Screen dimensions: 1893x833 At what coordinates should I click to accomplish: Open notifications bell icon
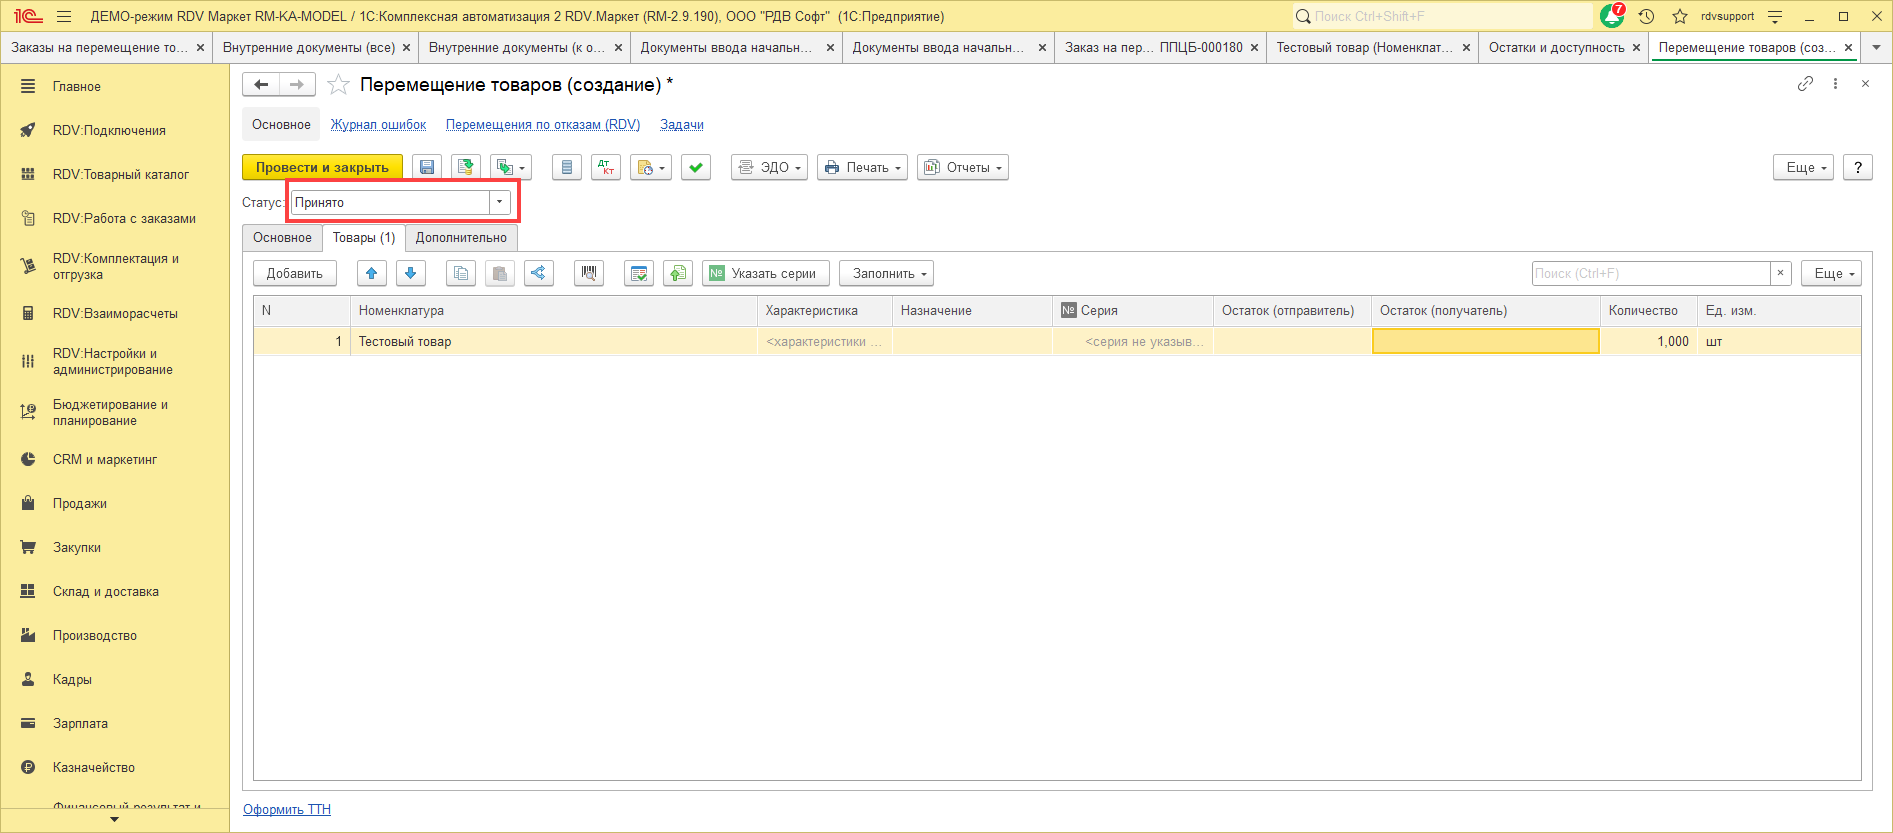pyautogui.click(x=1612, y=16)
